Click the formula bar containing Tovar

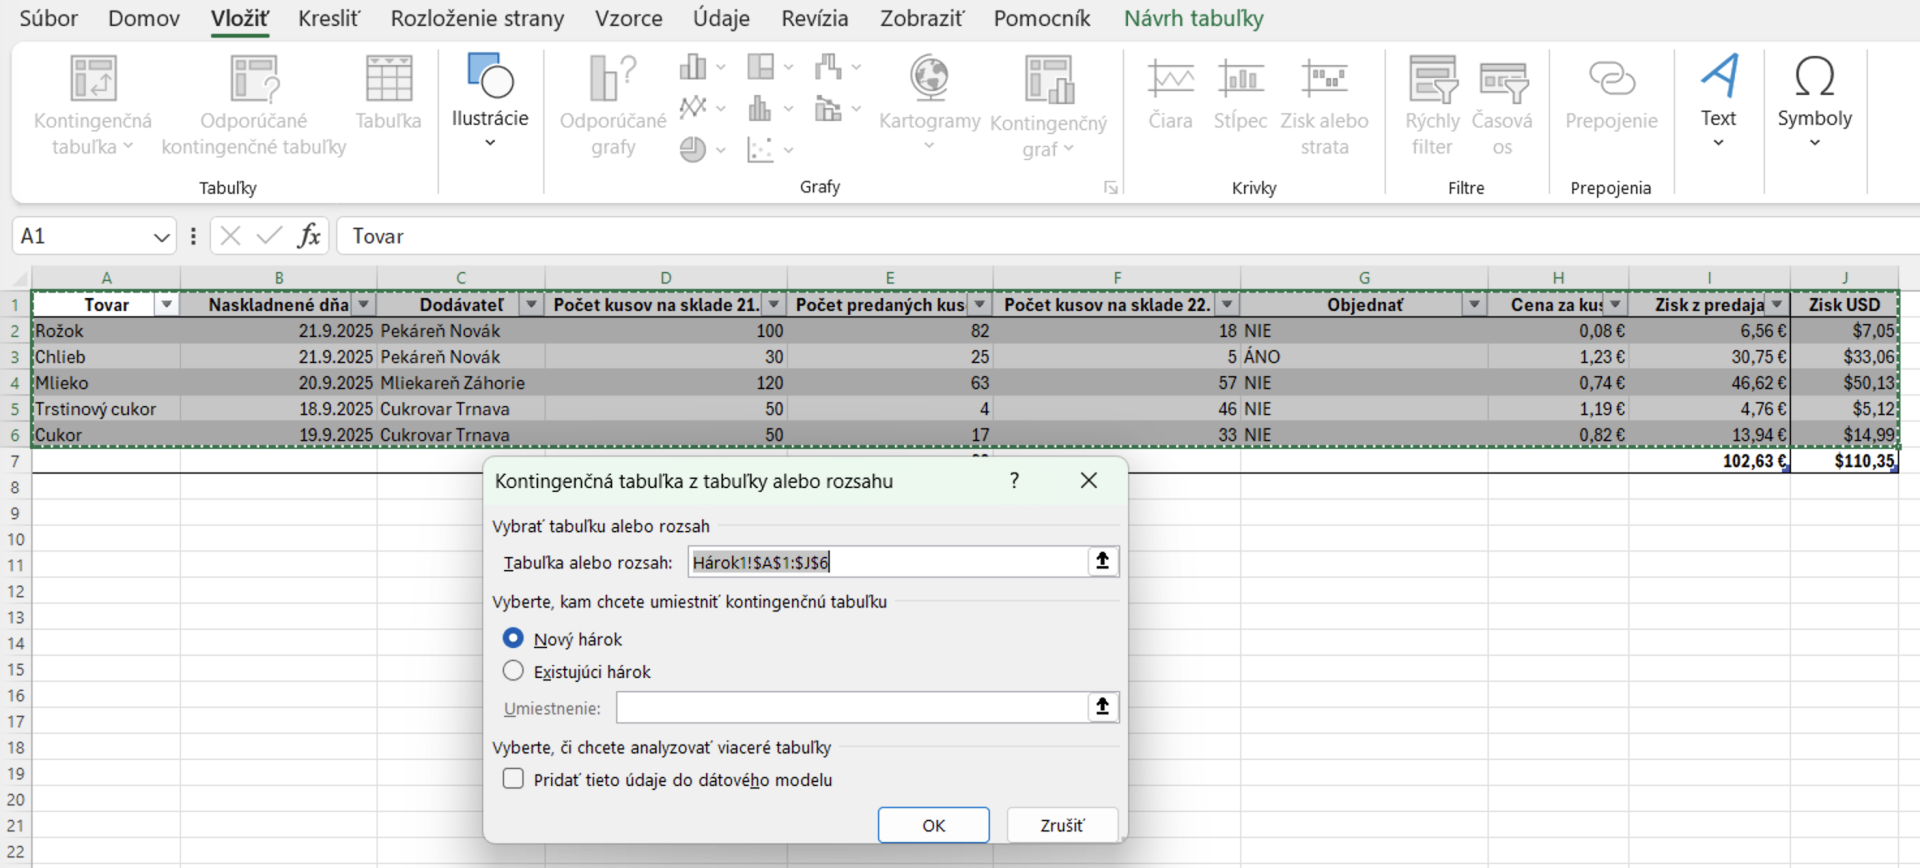(1128, 236)
